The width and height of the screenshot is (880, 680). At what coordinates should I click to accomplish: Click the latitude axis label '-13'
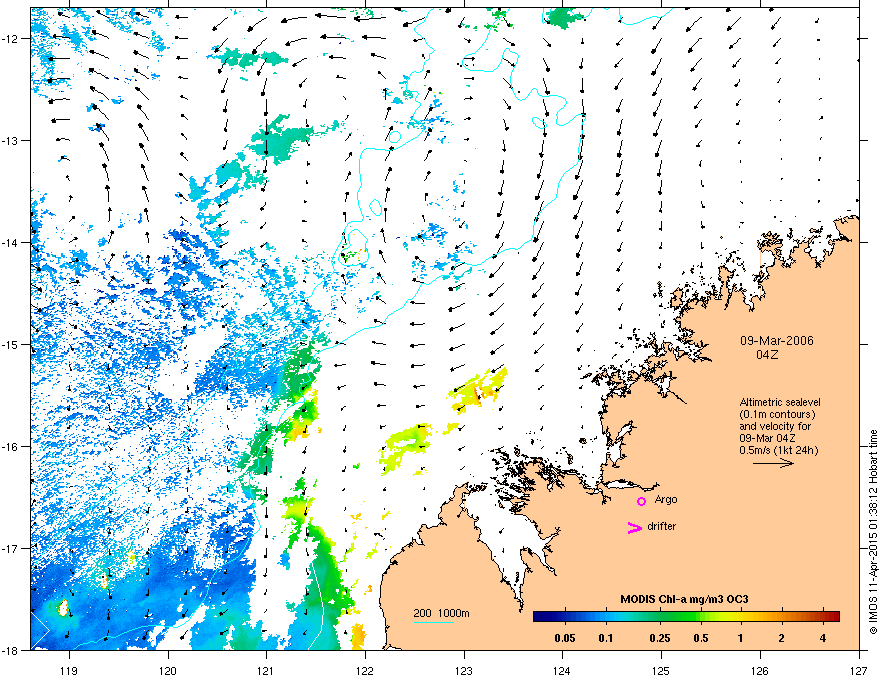pyautogui.click(x=11, y=140)
